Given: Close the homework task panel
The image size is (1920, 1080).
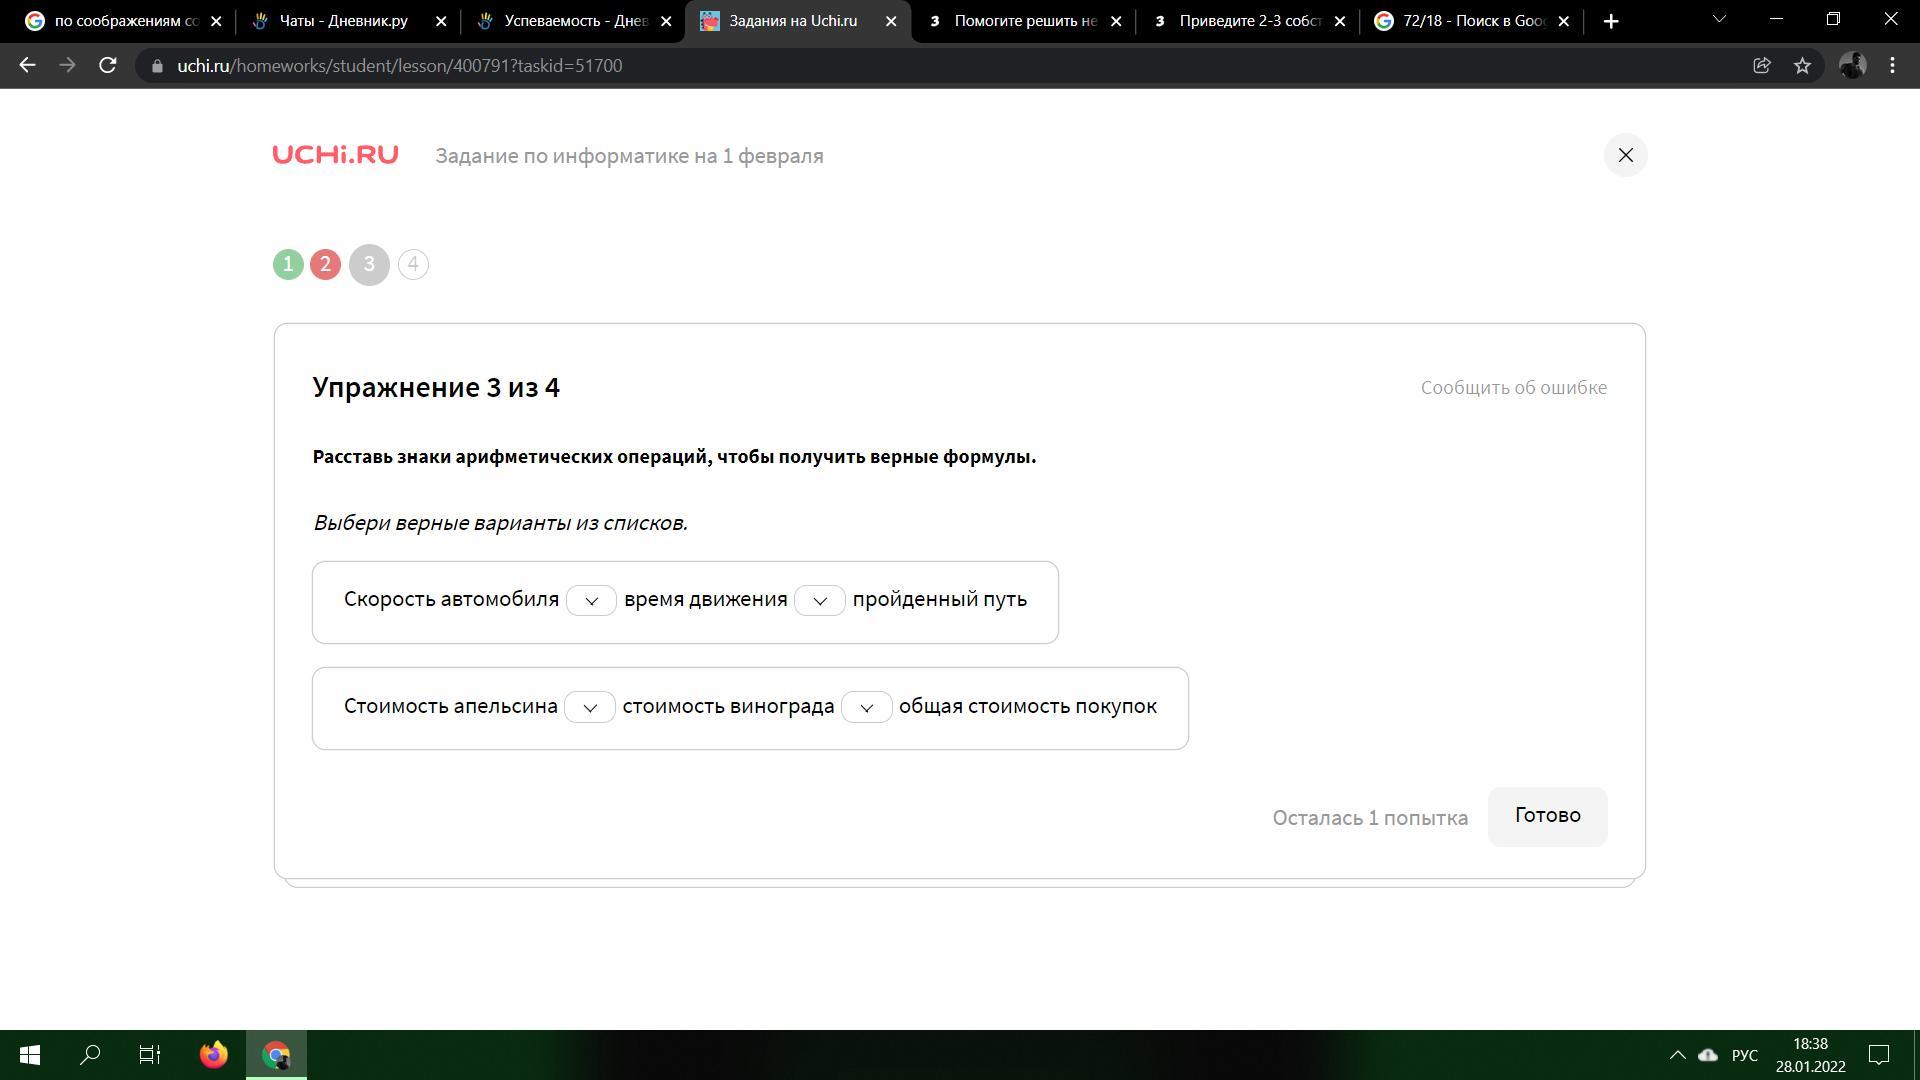Looking at the screenshot, I should 1625,155.
